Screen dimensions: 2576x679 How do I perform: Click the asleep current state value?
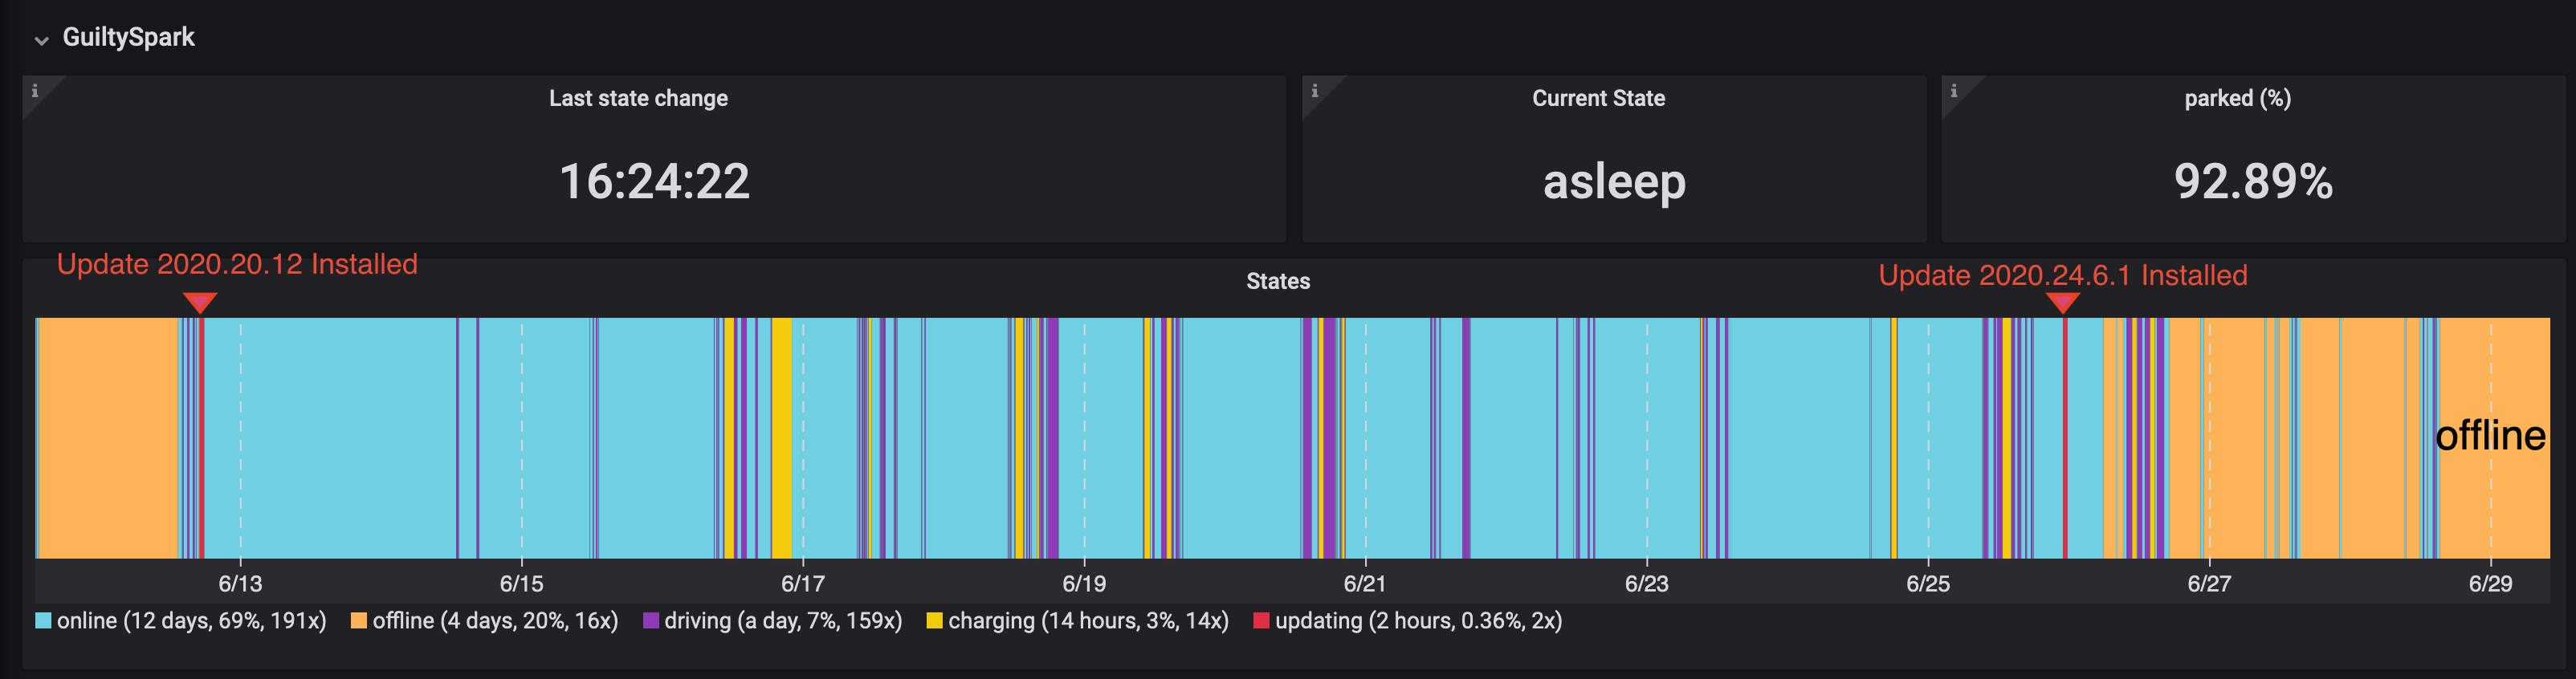[x=1614, y=182]
